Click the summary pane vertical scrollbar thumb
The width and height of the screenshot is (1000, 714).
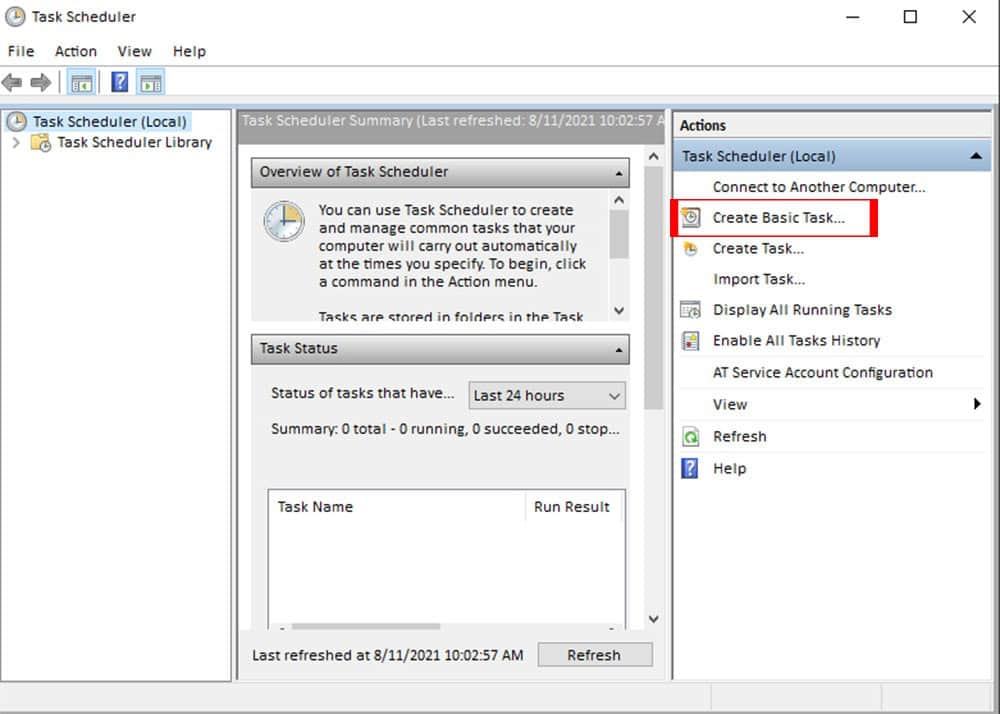(654, 288)
